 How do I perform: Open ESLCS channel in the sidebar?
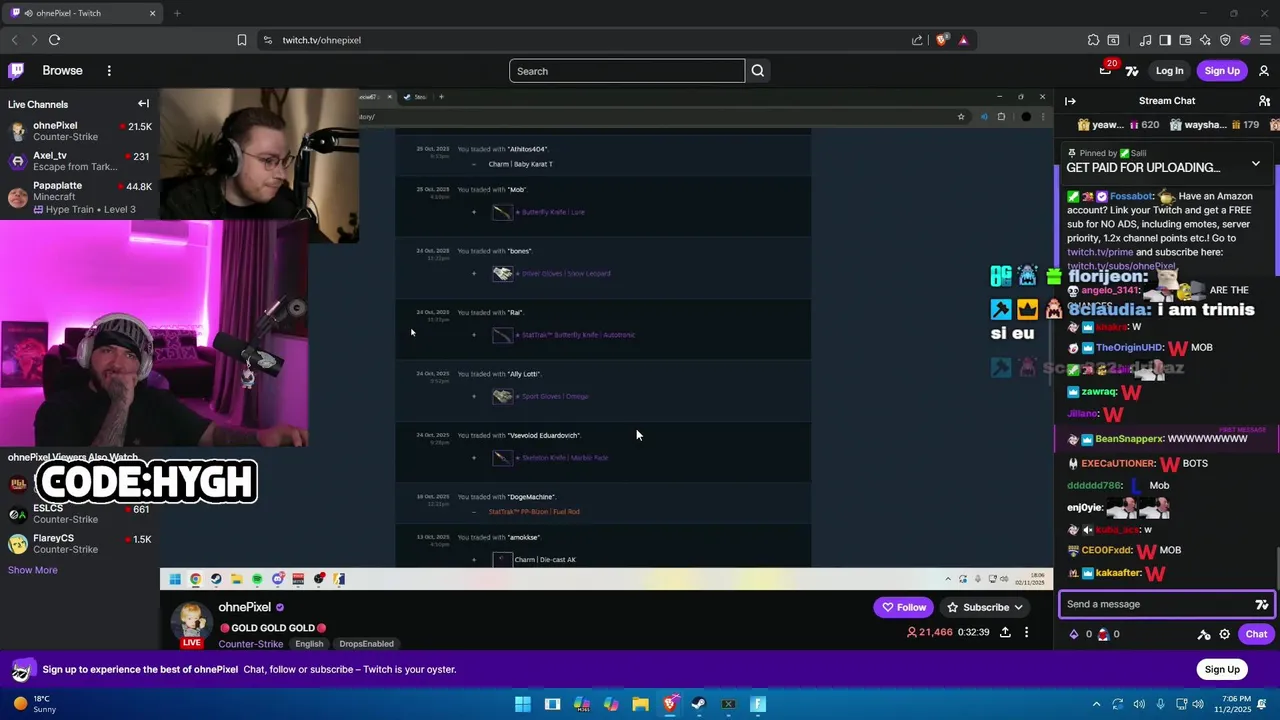[x=80, y=514]
